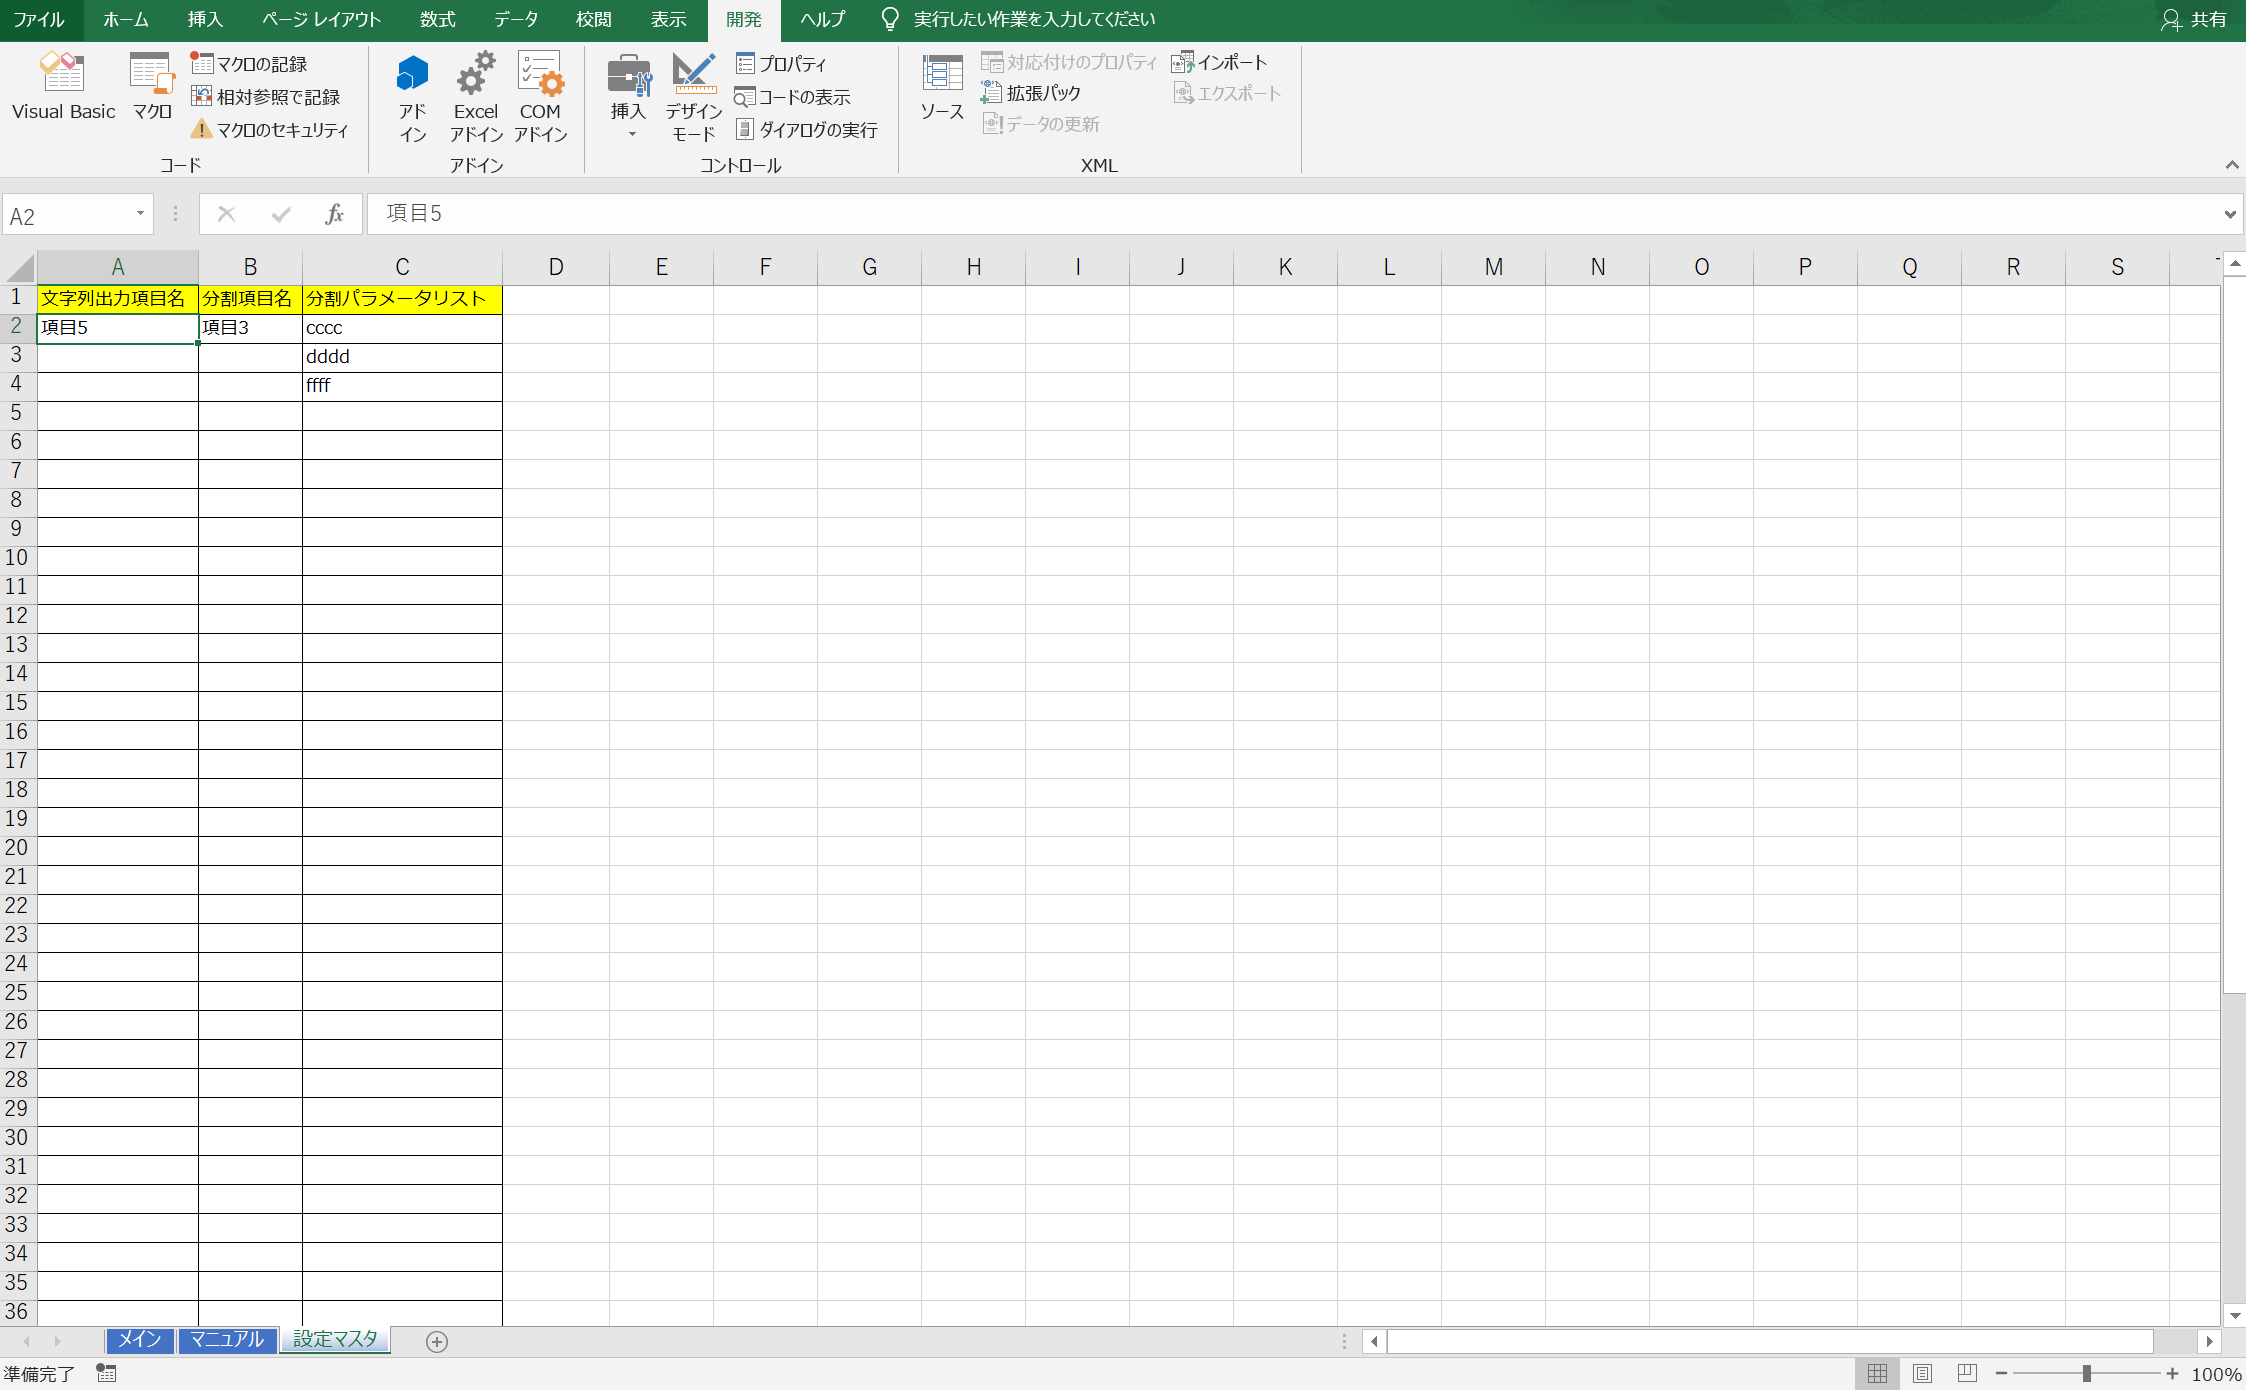Enable 相対参照で記録 recording
The image size is (2246, 1390).
(x=268, y=97)
